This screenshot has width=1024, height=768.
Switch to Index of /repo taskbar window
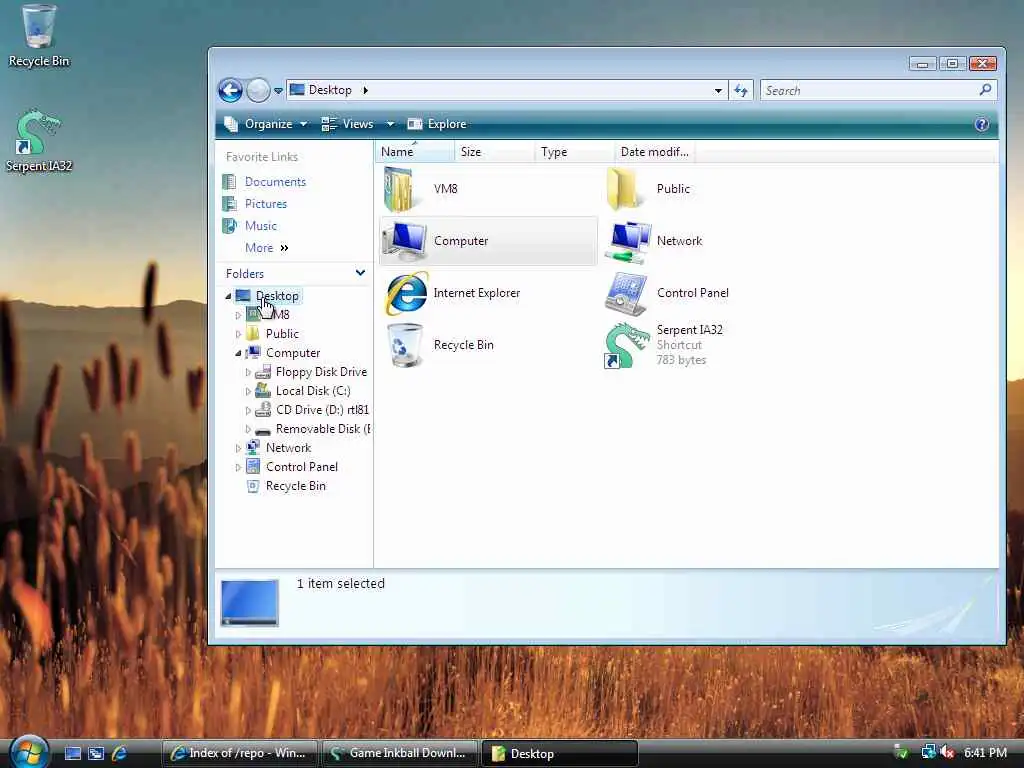point(239,753)
